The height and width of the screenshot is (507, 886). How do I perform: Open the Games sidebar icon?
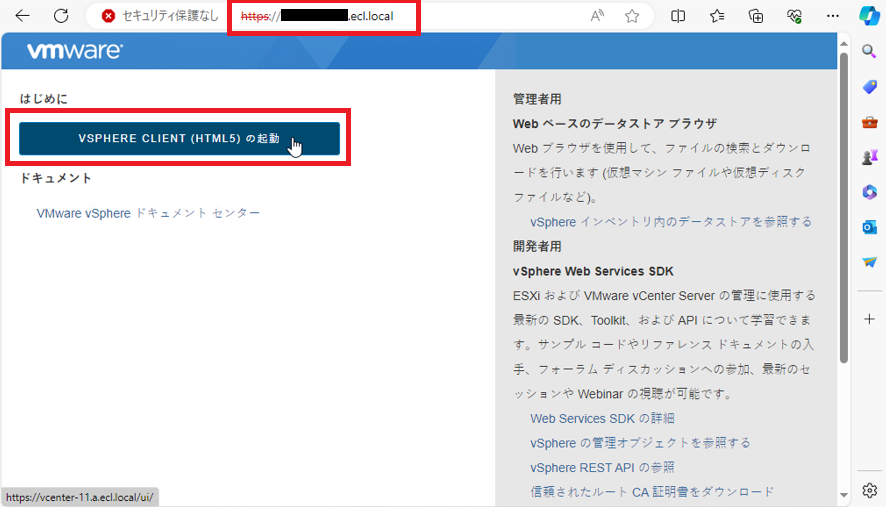[x=869, y=157]
